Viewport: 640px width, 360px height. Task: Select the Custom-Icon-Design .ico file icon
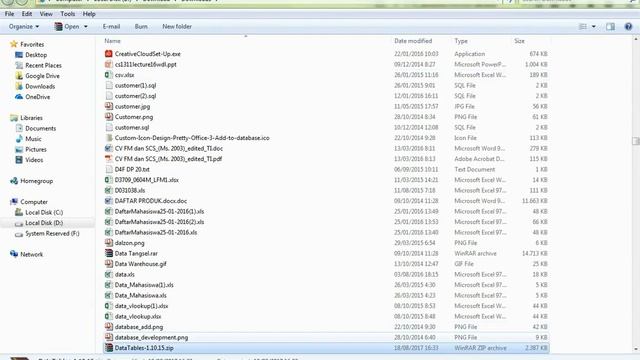108,138
